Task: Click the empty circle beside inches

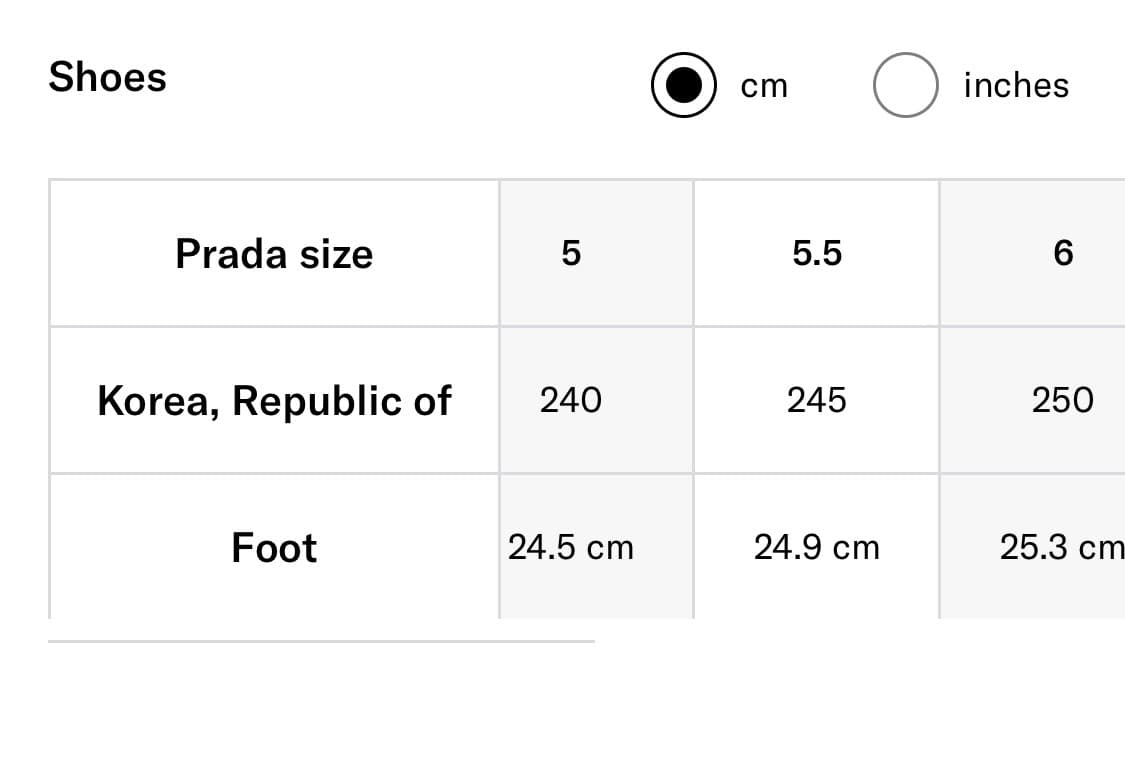Action: click(905, 85)
